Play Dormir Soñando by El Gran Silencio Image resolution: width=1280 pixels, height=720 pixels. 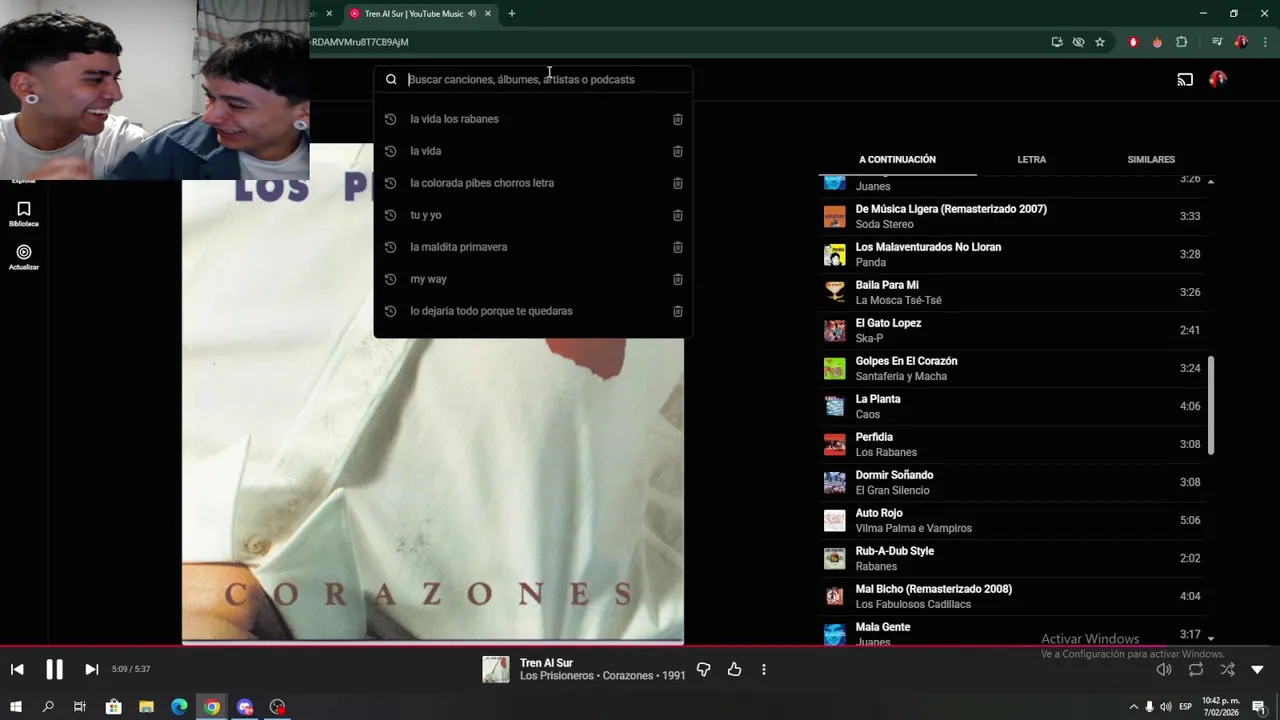[x=1012, y=482]
